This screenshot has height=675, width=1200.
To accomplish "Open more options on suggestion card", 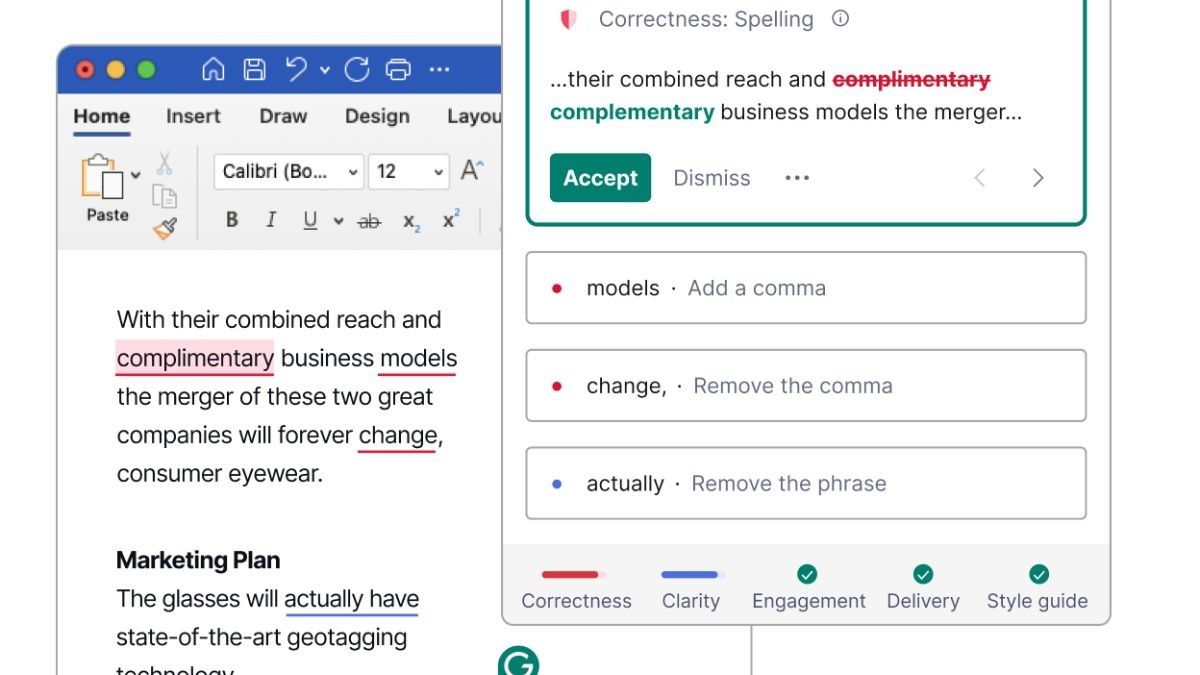I will click(x=797, y=178).
